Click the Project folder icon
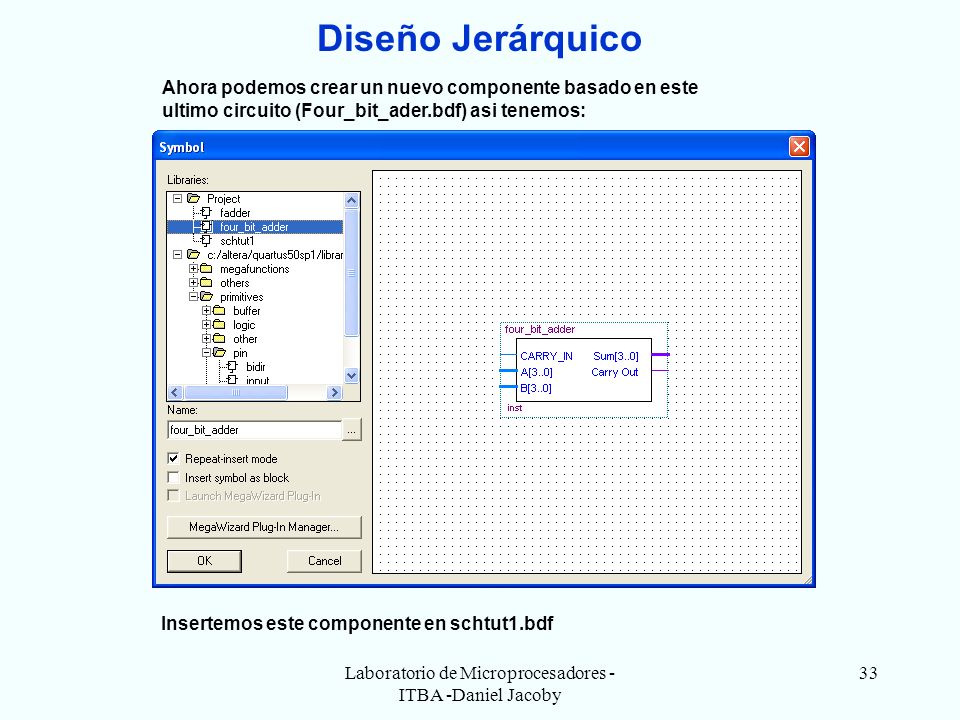Image resolution: width=960 pixels, height=720 pixels. click(193, 198)
